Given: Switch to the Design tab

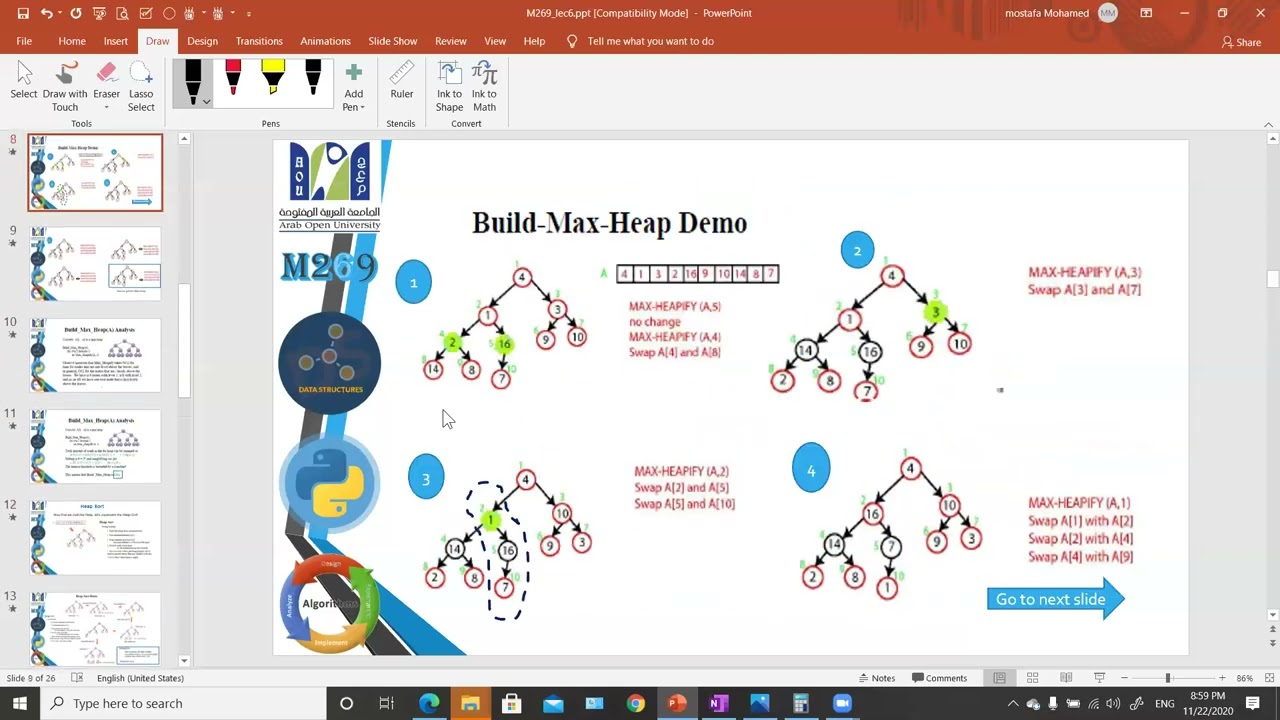Looking at the screenshot, I should [x=202, y=41].
